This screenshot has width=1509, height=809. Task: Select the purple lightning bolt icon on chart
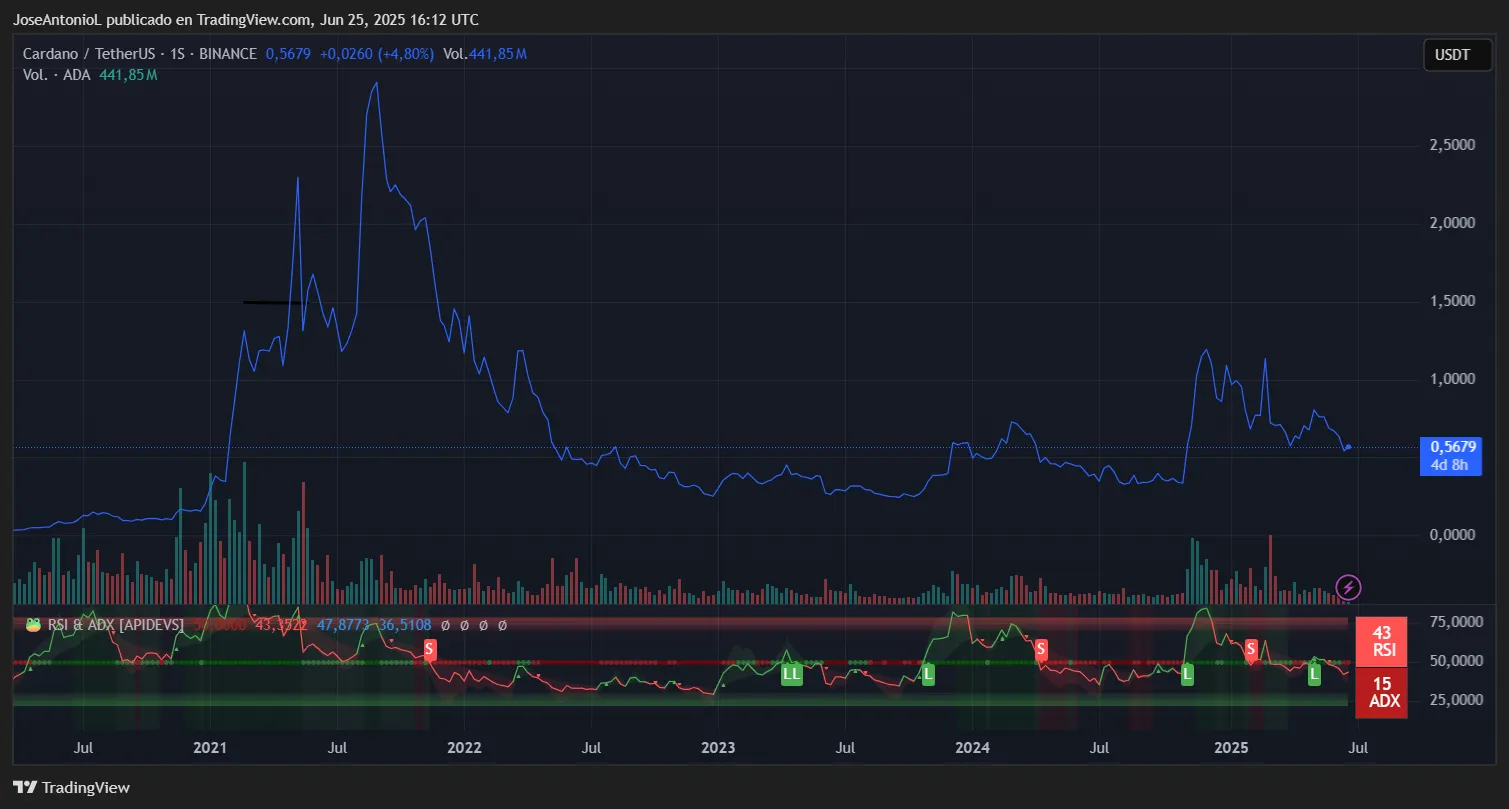[x=1347, y=588]
